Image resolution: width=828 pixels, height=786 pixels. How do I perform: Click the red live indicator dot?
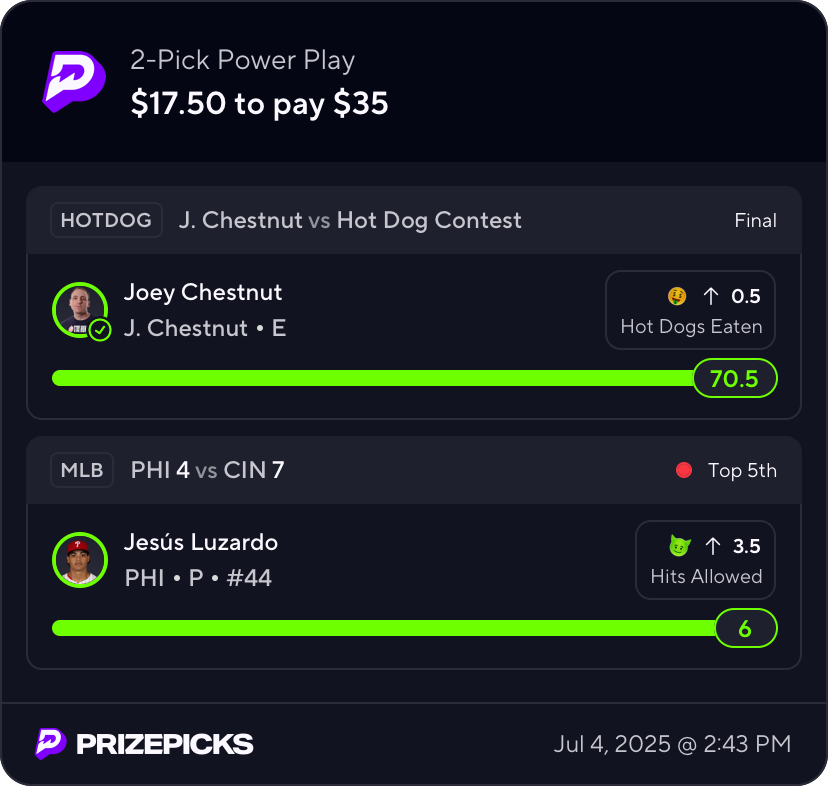684,470
